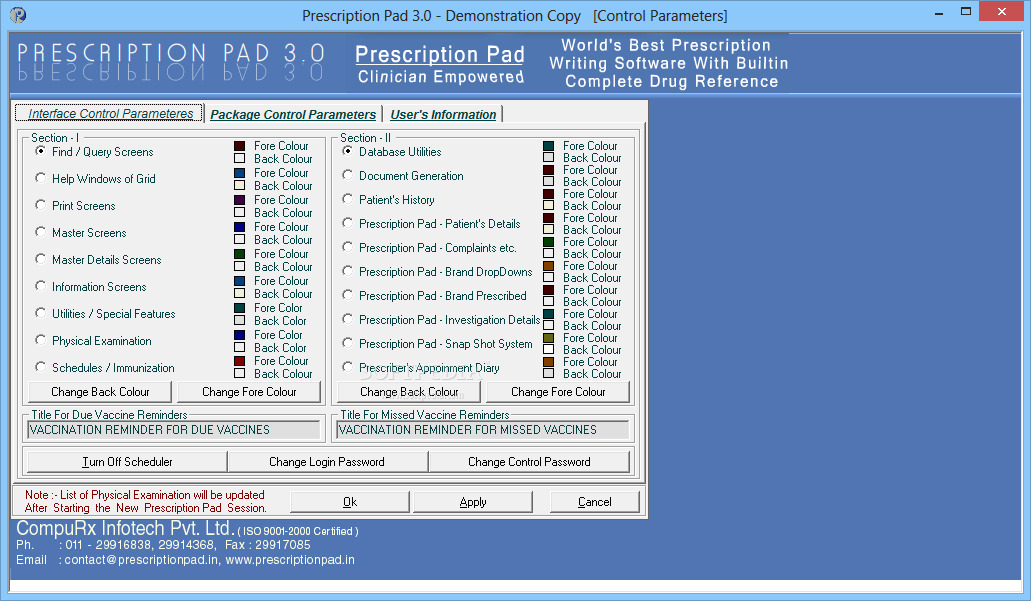Click Find / Query Screens fore colour swatch
1031x601 pixels.
pos(239,146)
